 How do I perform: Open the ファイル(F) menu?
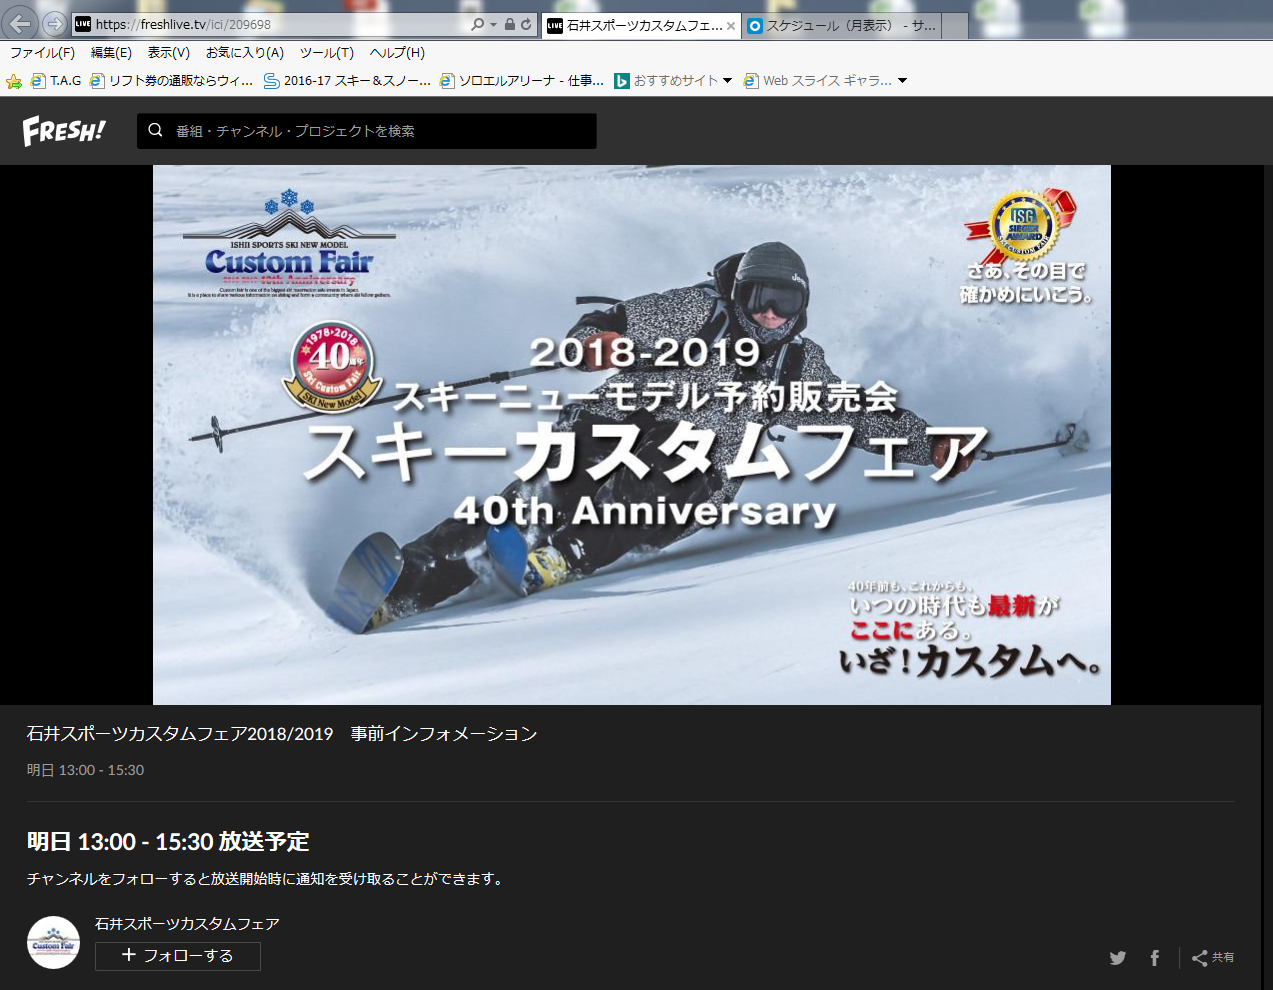42,53
